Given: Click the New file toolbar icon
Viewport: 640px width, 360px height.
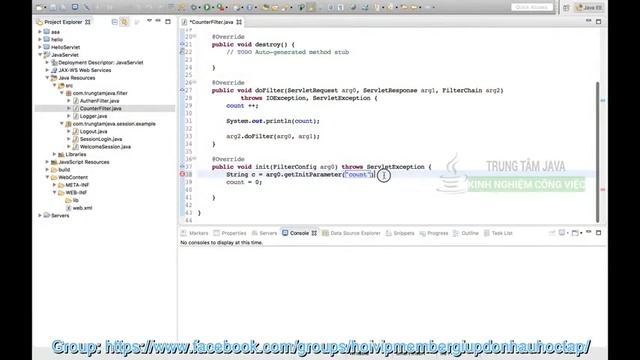Looking at the screenshot, I should [x=40, y=7].
